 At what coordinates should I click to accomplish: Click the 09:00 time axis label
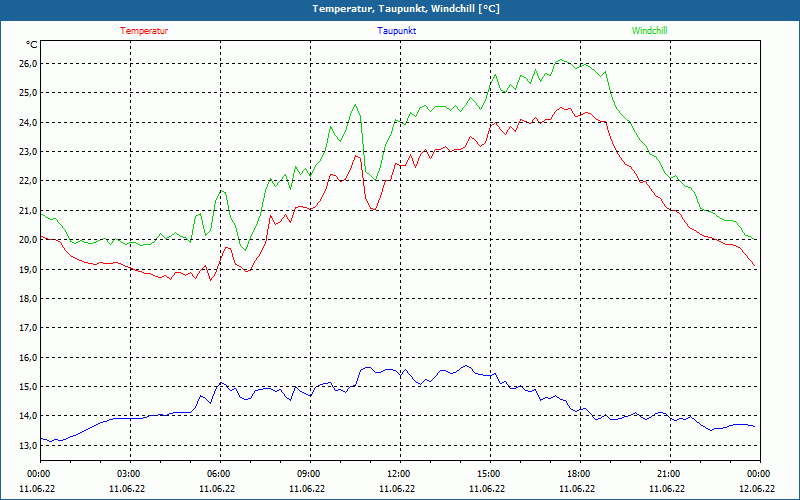tap(308, 474)
